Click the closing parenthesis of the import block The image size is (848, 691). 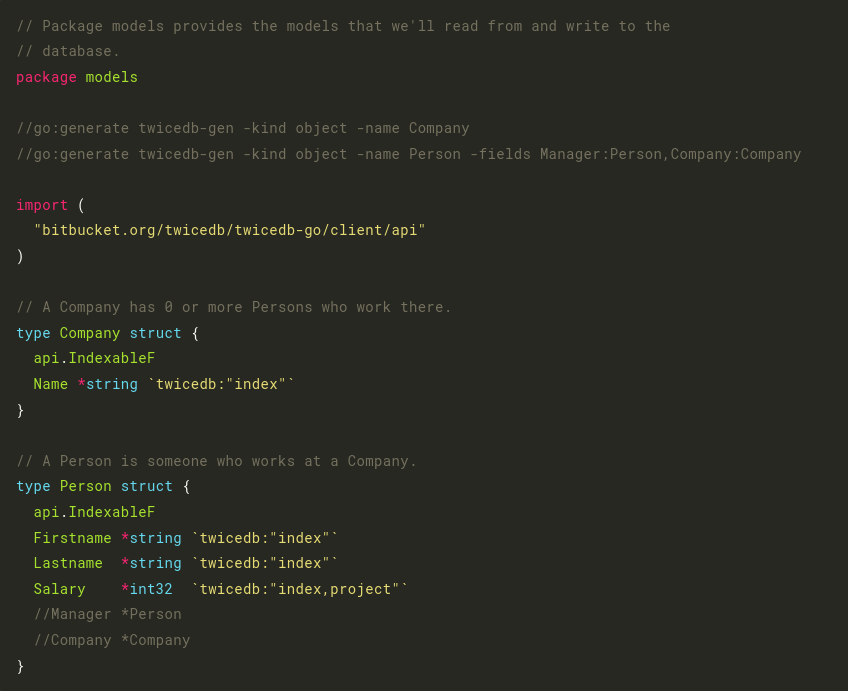20,256
